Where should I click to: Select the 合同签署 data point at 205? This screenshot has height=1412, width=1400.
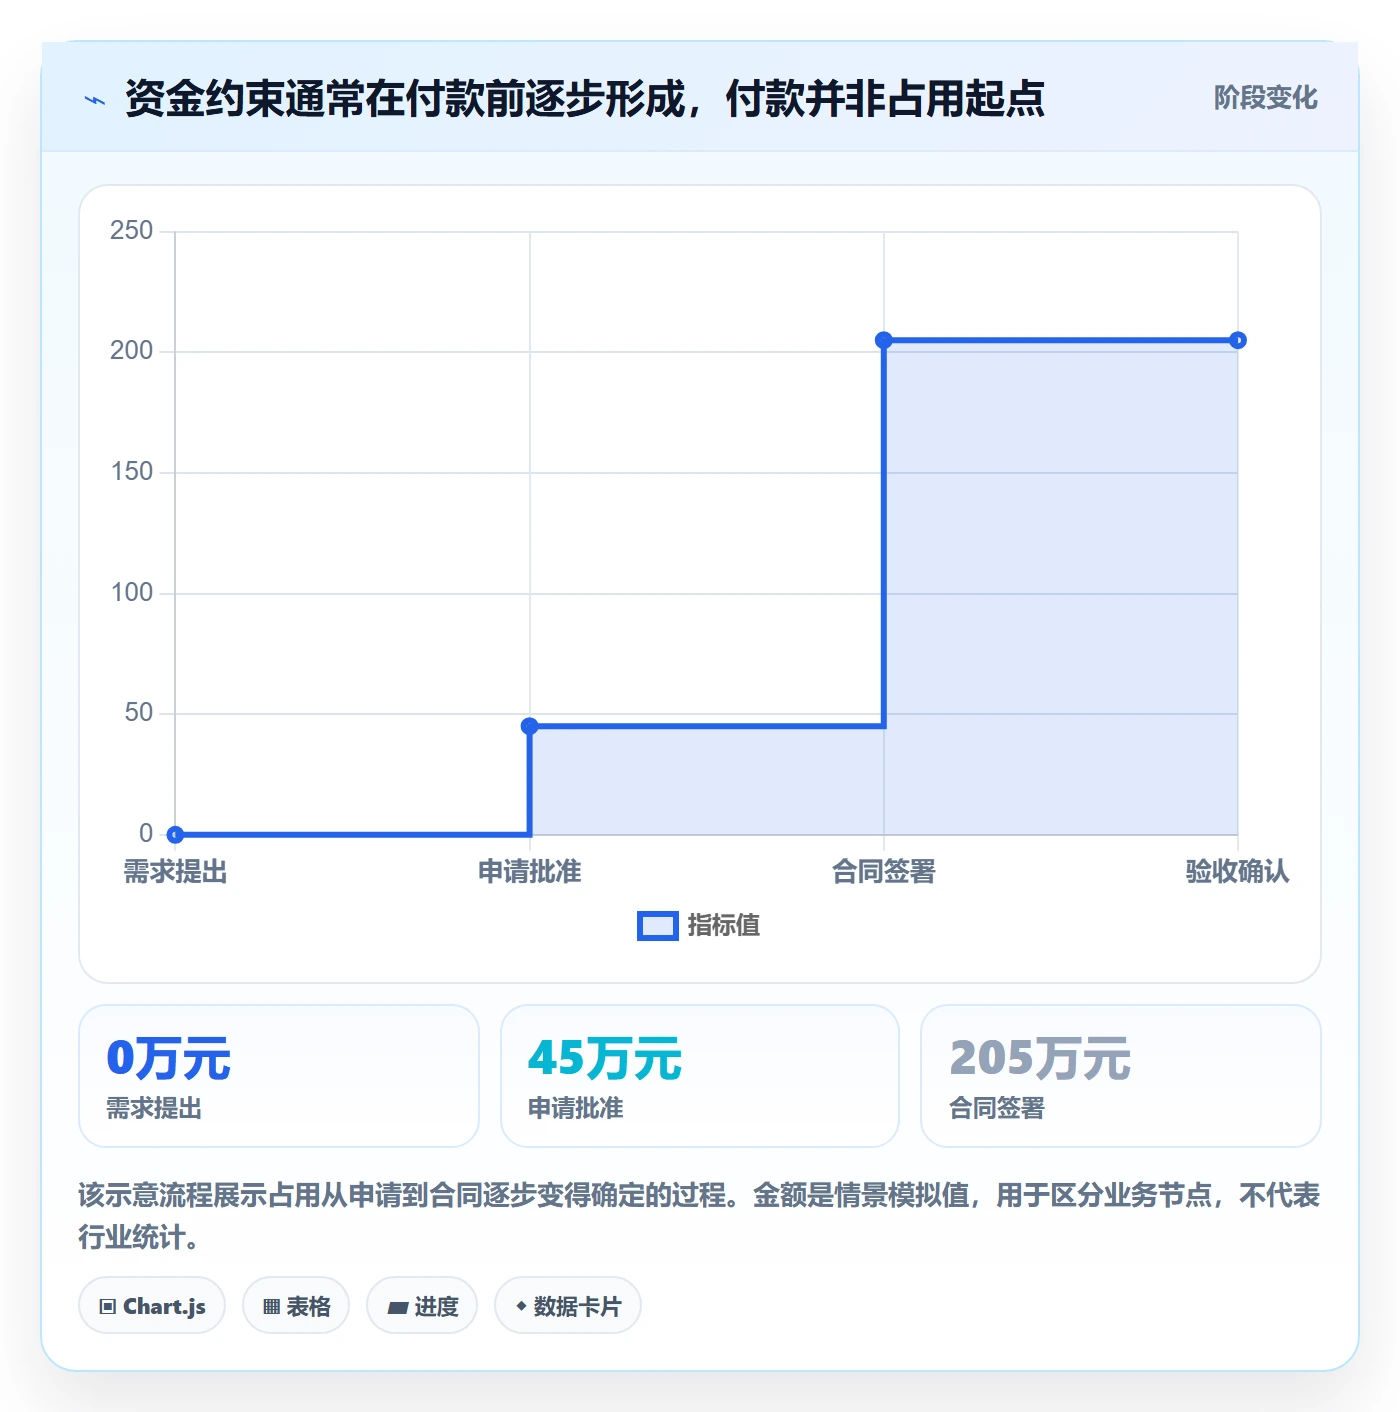click(884, 340)
